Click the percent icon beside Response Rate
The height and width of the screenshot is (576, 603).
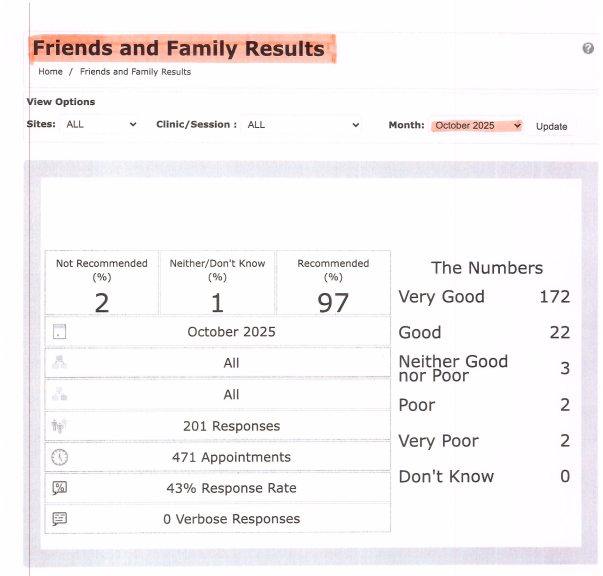click(x=59, y=488)
